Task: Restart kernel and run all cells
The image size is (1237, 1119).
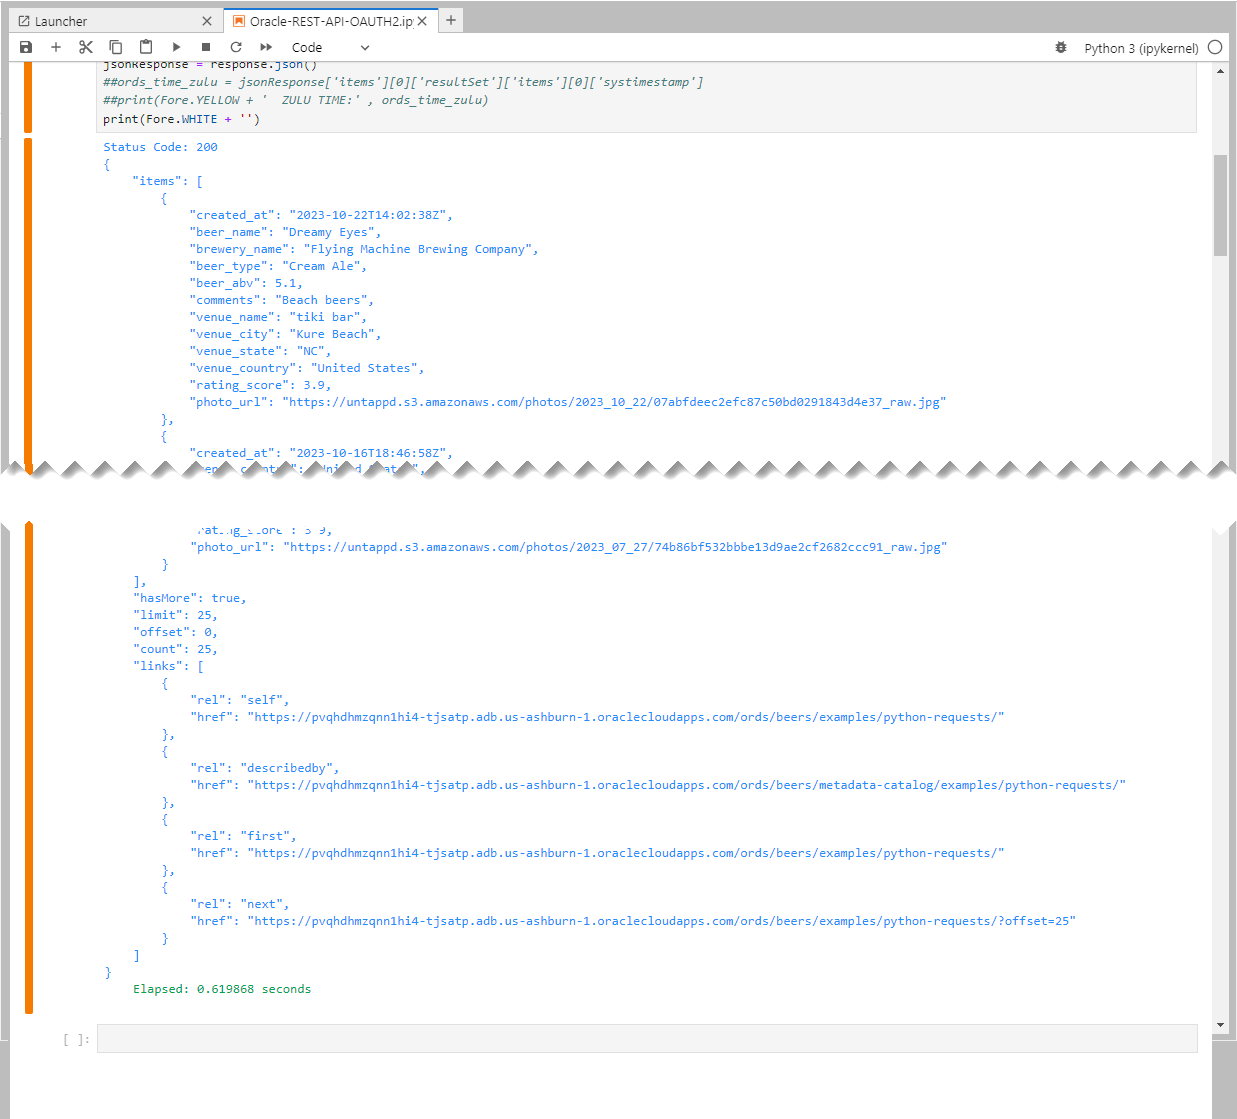Action: [266, 47]
